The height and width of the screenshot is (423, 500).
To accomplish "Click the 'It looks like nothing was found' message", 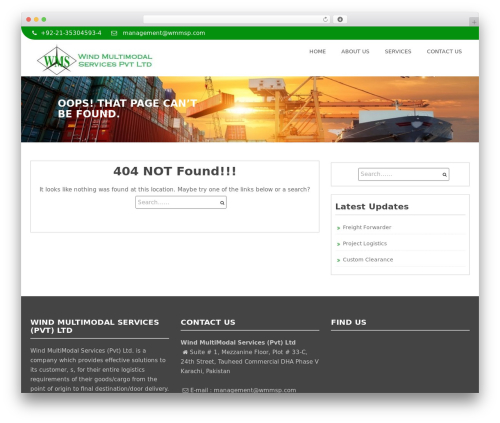I will pos(175,190).
